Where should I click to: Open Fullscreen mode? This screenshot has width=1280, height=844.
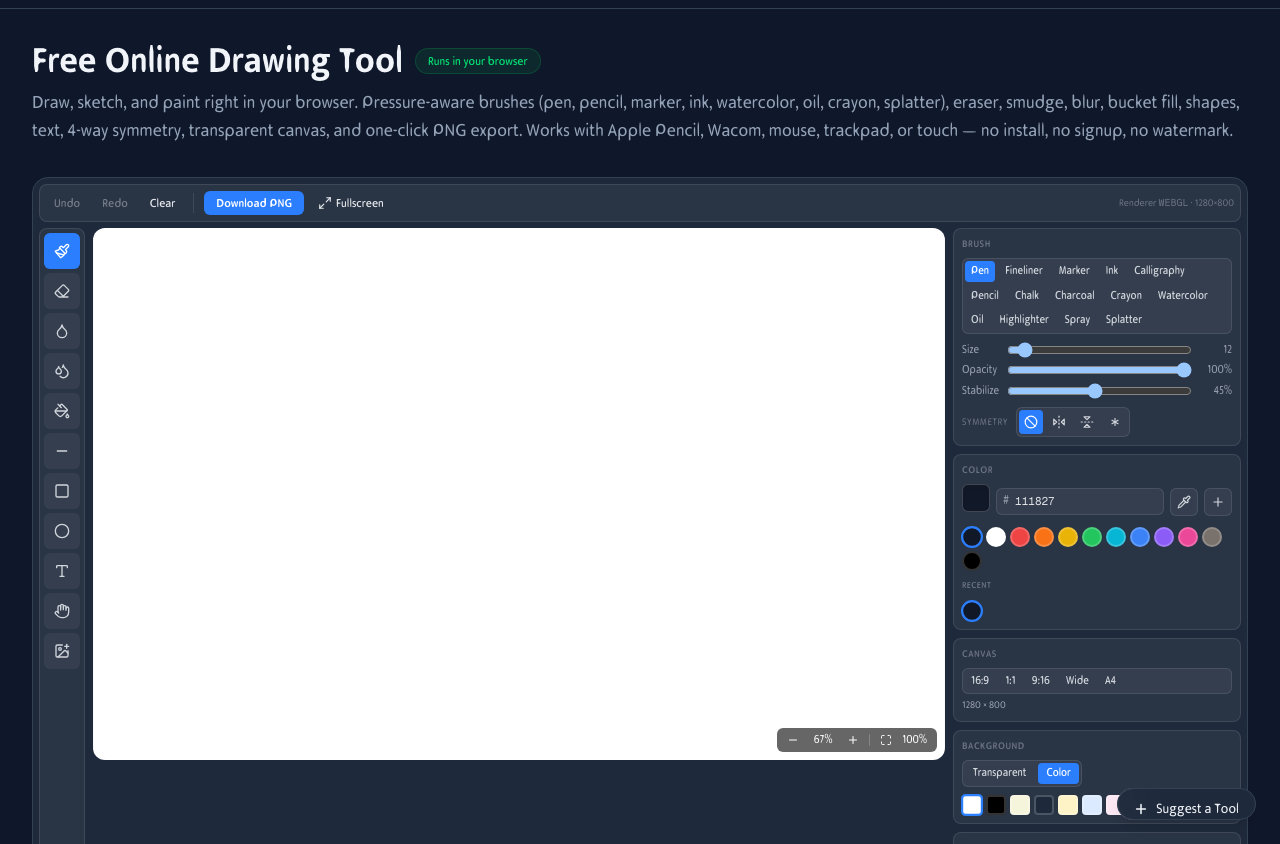pyautogui.click(x=351, y=203)
